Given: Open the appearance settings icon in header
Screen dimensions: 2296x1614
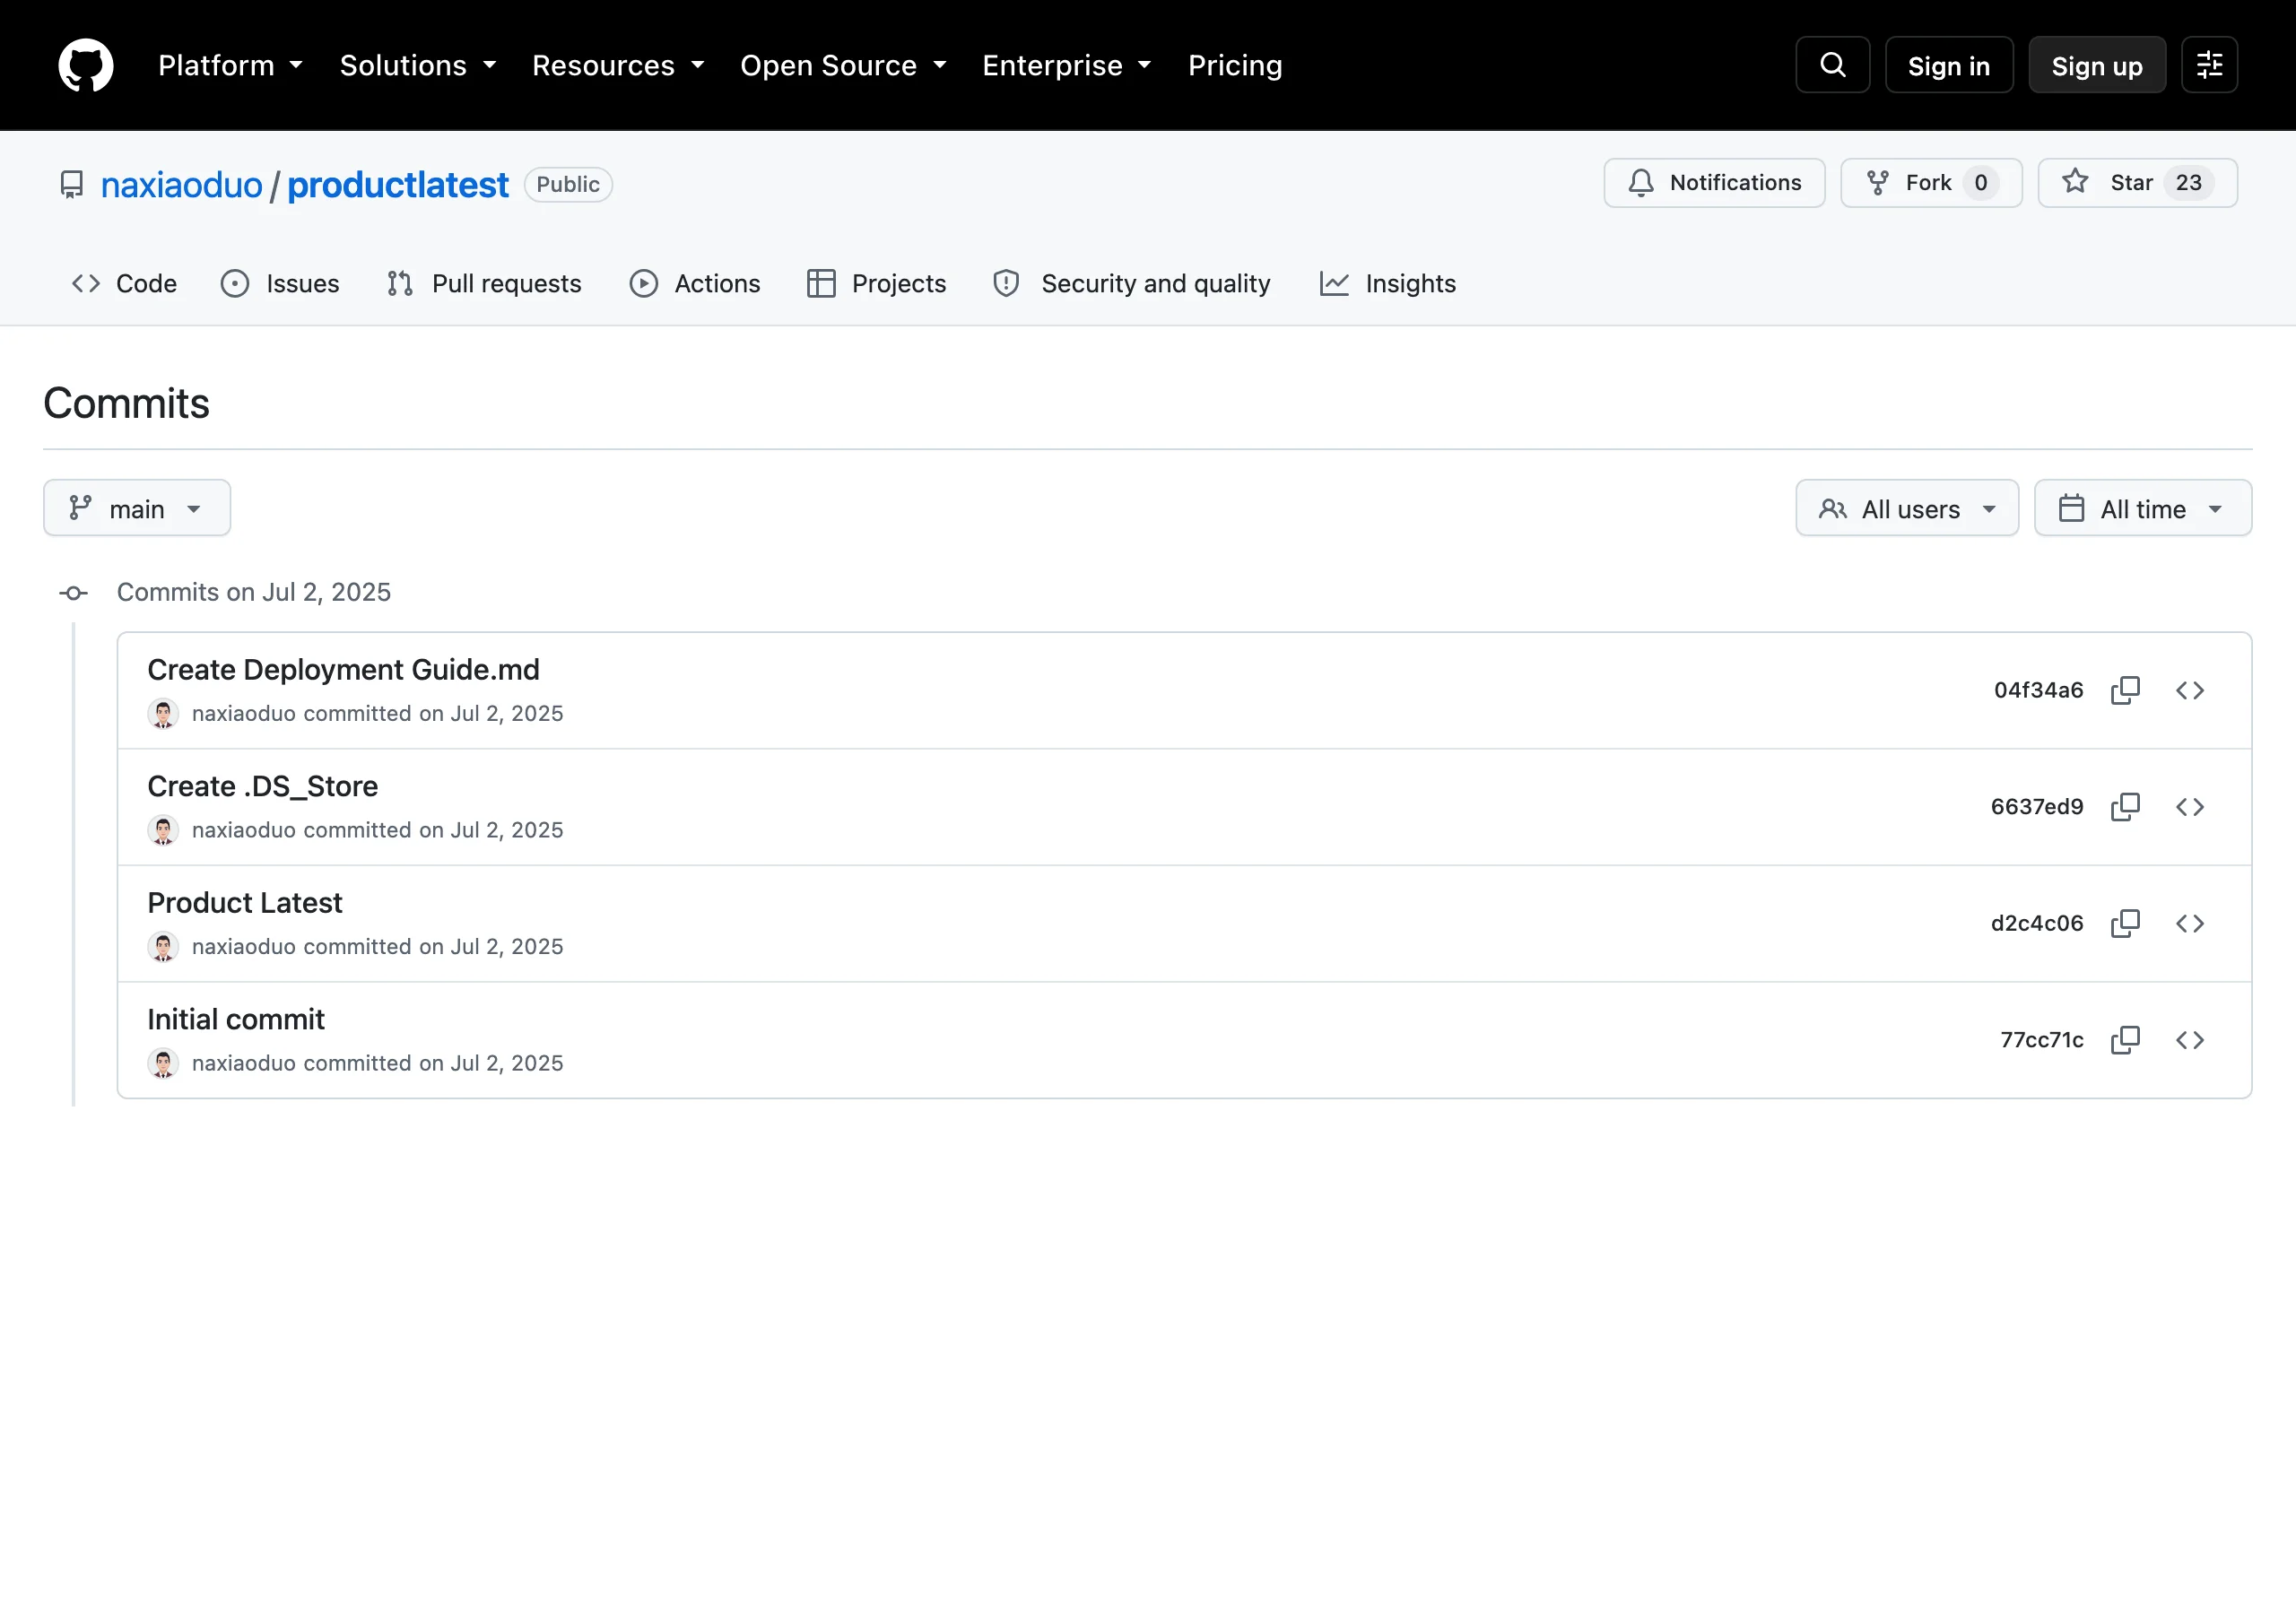Looking at the screenshot, I should click(2209, 65).
